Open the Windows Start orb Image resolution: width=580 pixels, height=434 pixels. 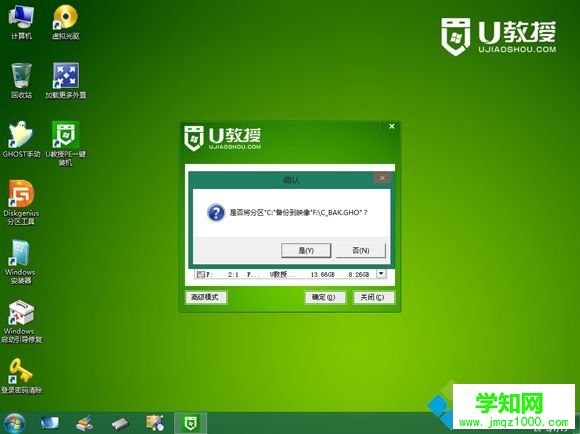pyautogui.click(x=14, y=424)
